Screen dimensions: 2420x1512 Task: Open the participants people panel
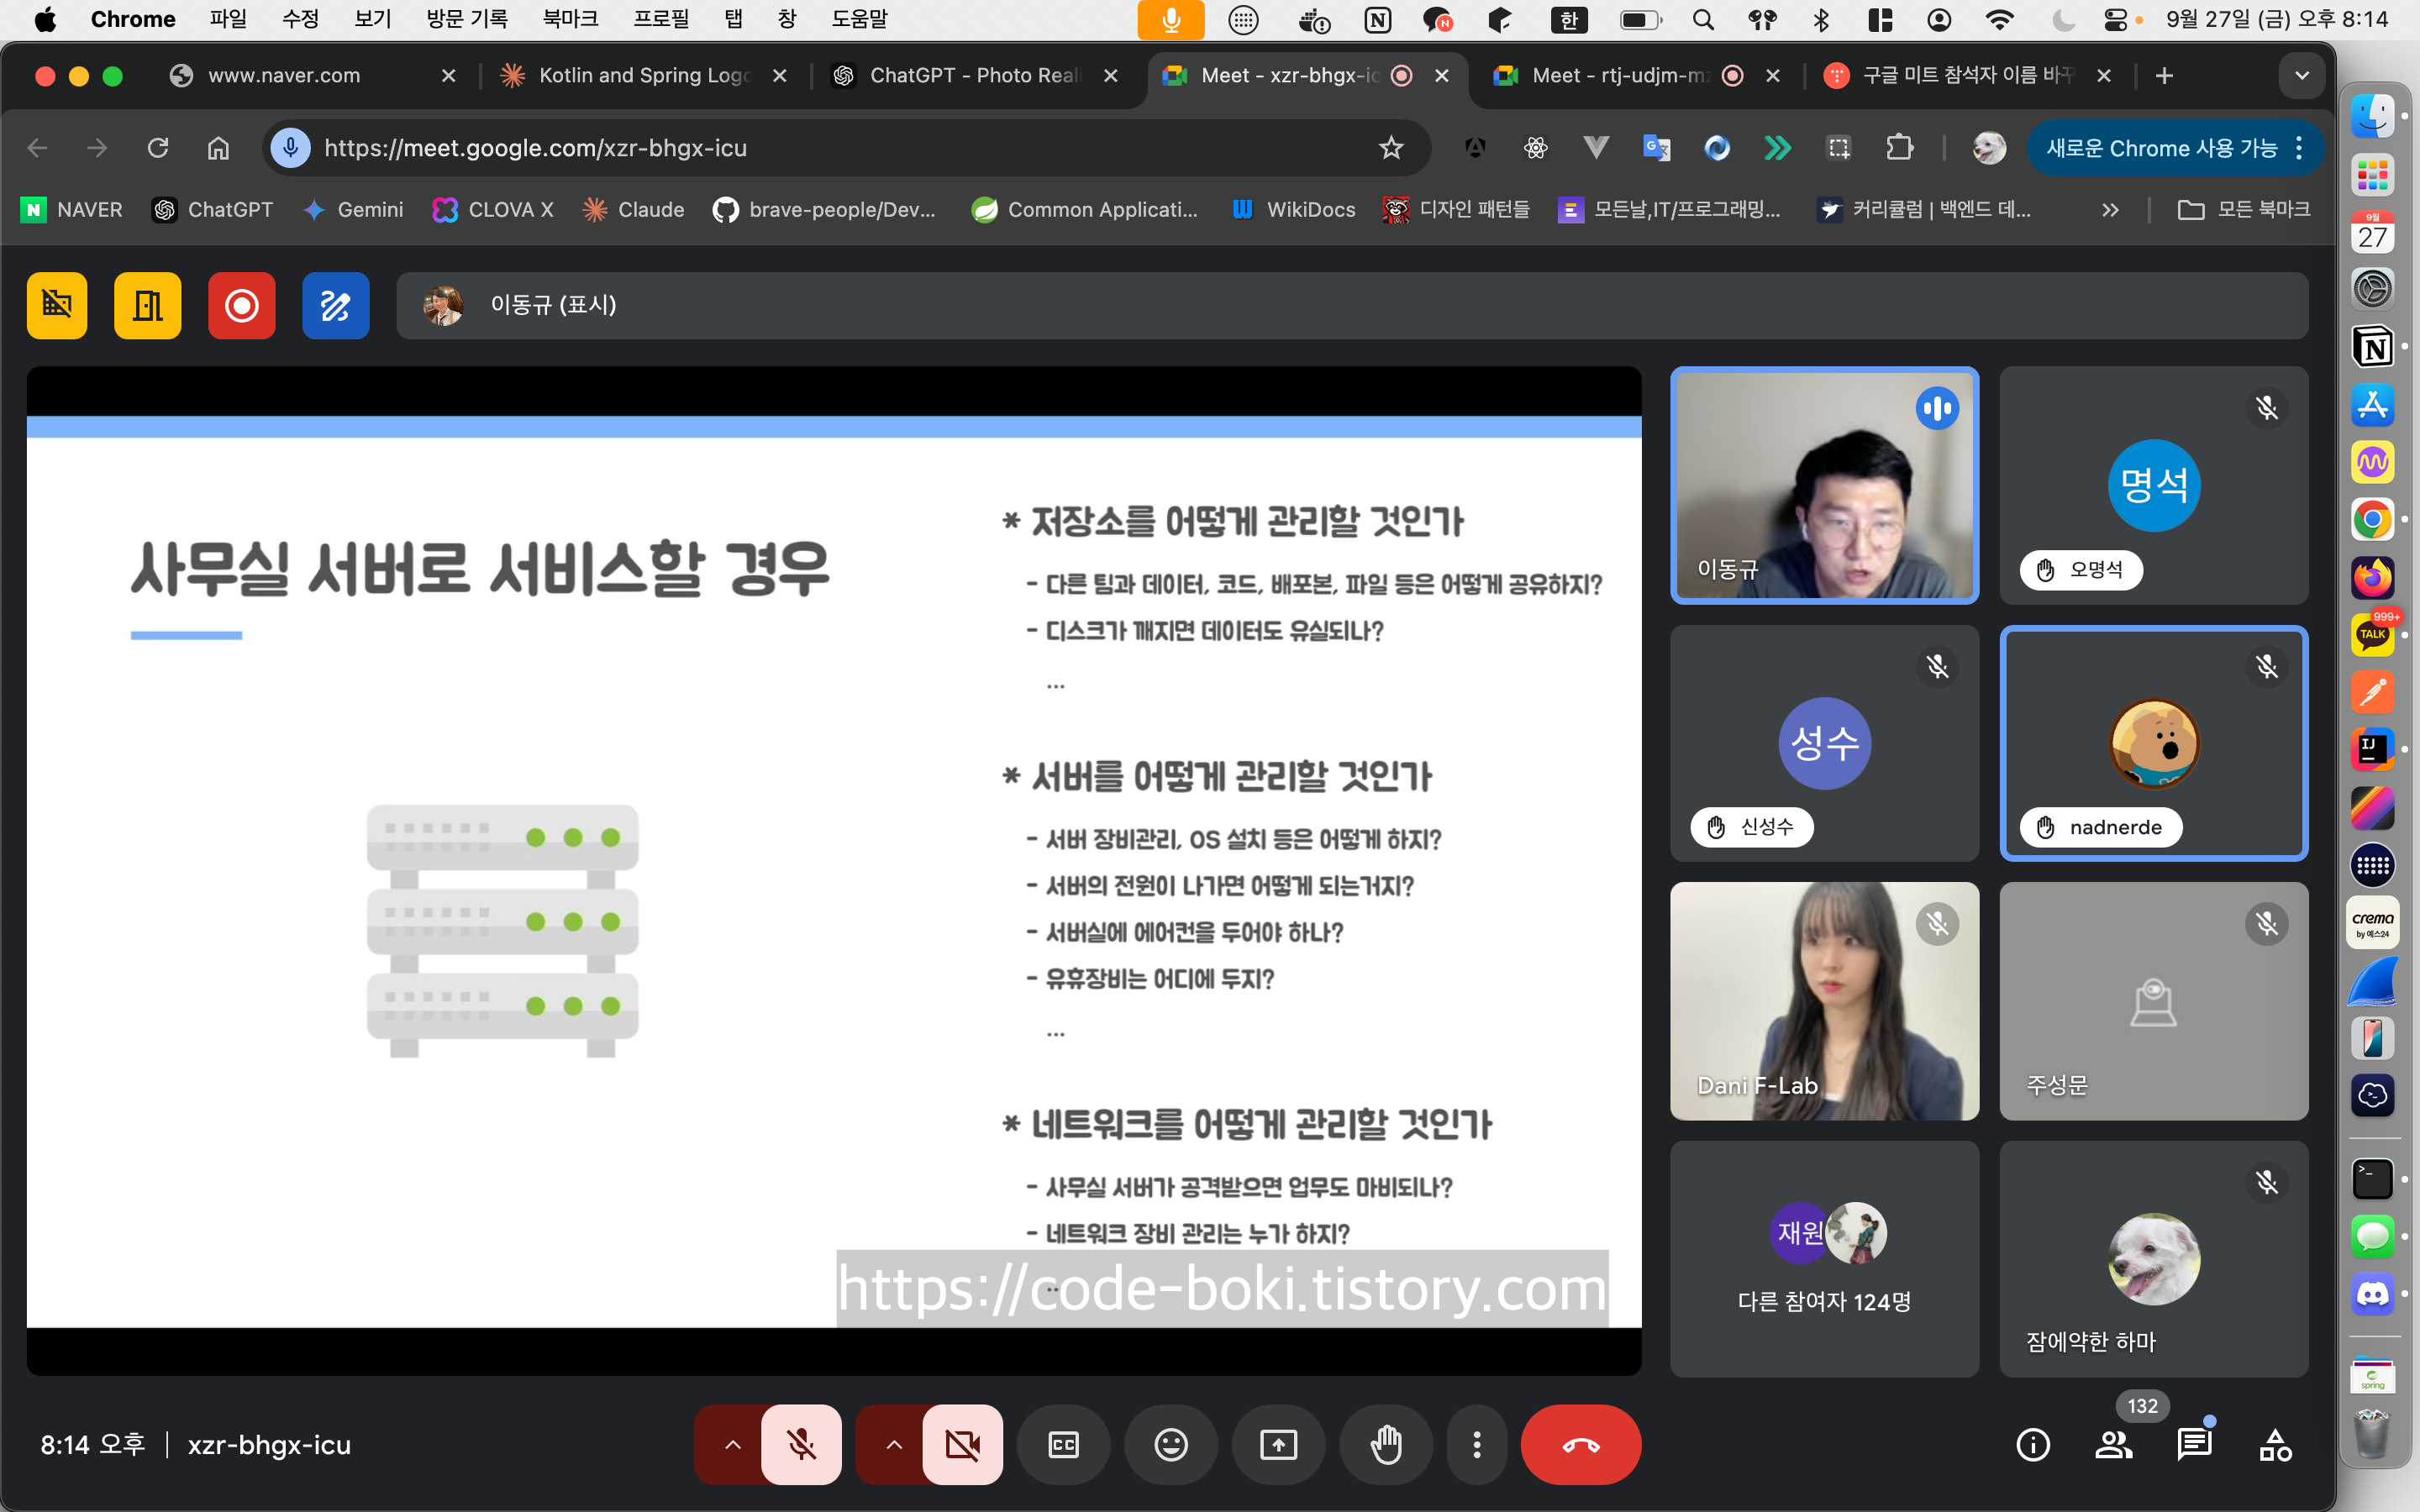pyautogui.click(x=2113, y=1444)
